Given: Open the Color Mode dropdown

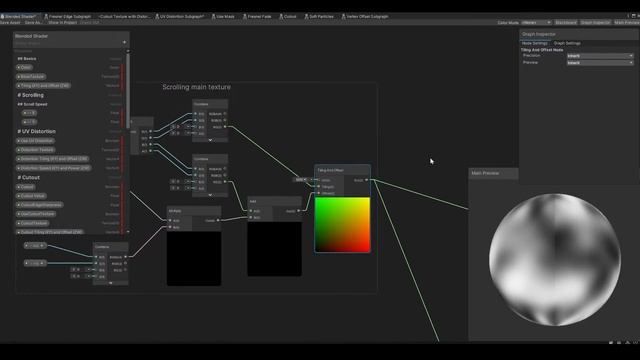Looking at the screenshot, I should (x=536, y=22).
